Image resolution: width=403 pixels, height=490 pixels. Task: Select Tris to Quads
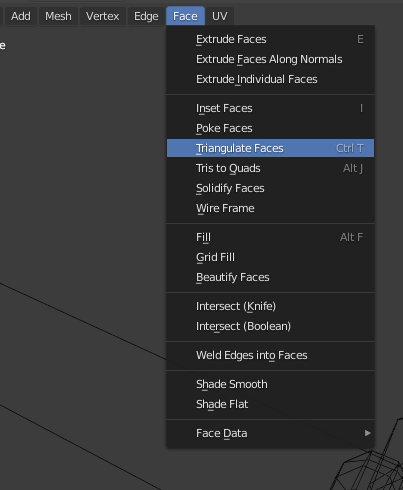pyautogui.click(x=270, y=168)
